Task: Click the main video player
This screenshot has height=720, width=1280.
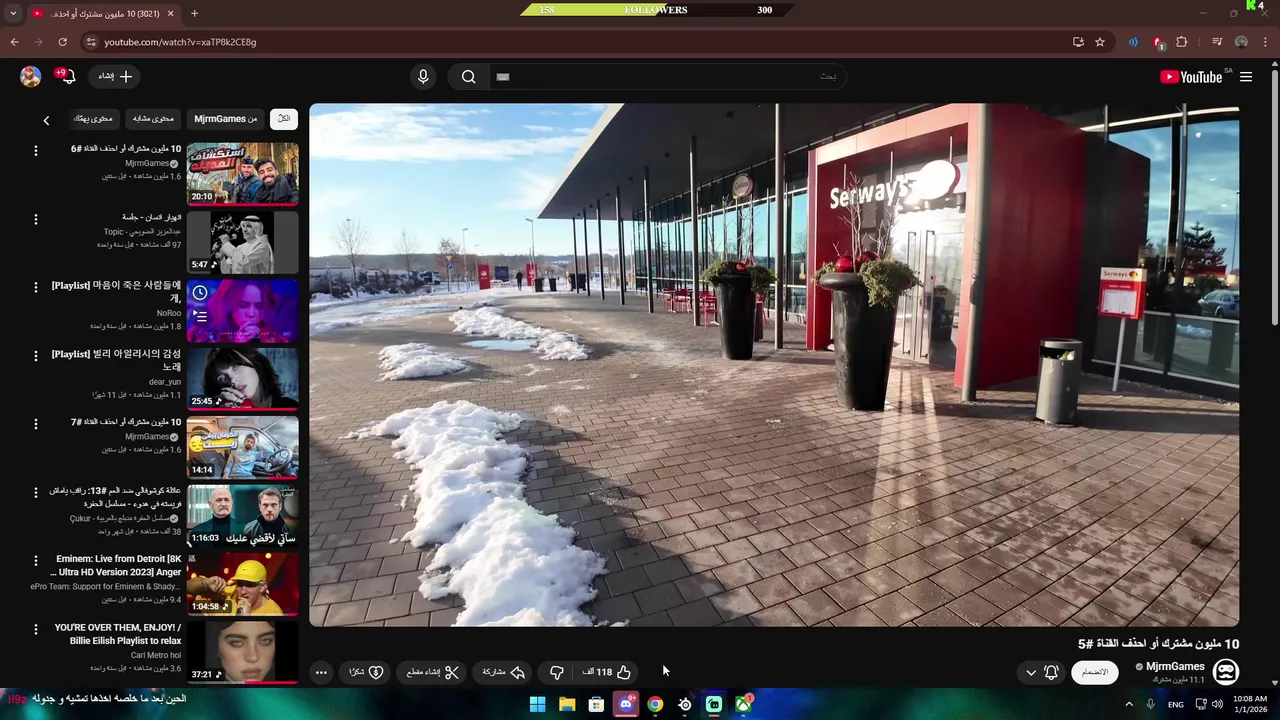Action: (774, 365)
